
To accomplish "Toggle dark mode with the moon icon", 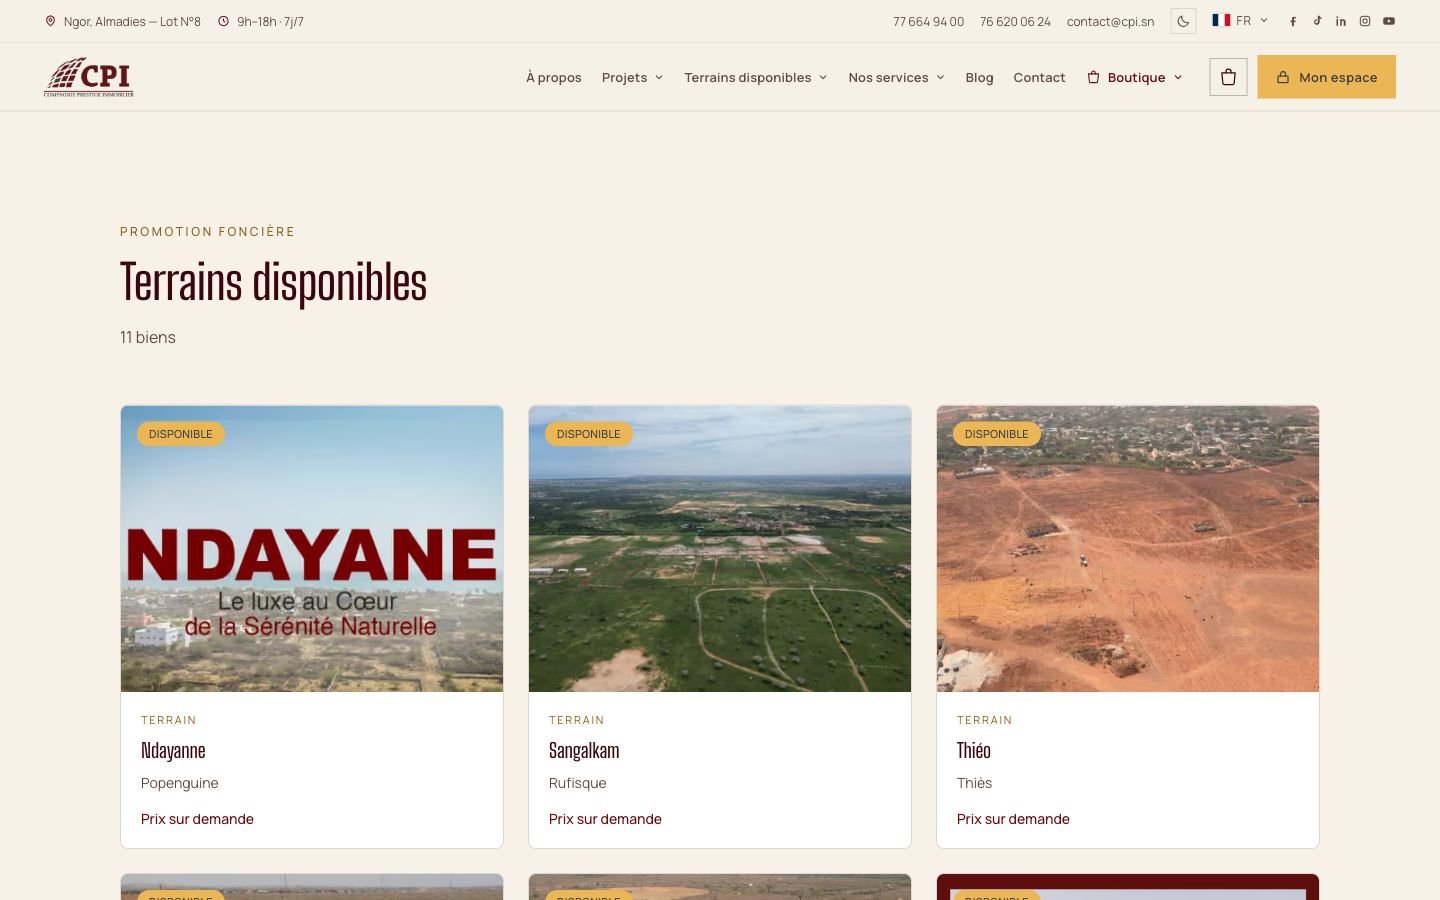I will tap(1183, 21).
